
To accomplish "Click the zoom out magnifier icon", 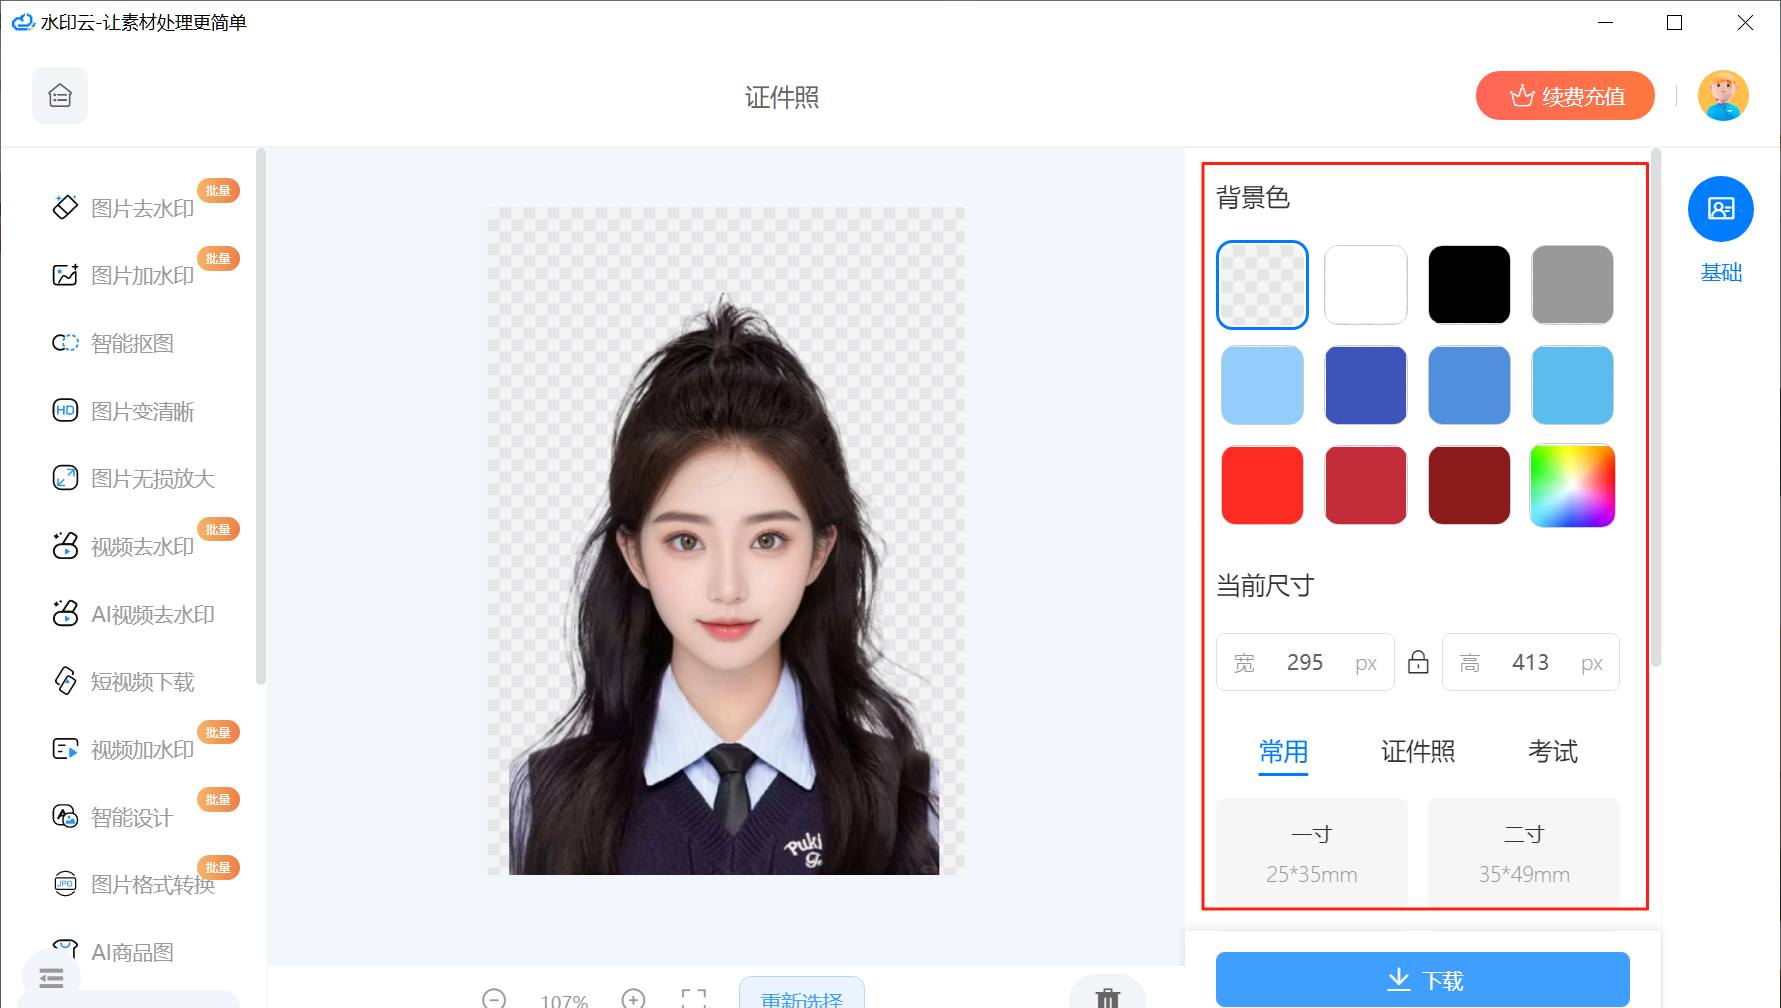I will (494, 998).
